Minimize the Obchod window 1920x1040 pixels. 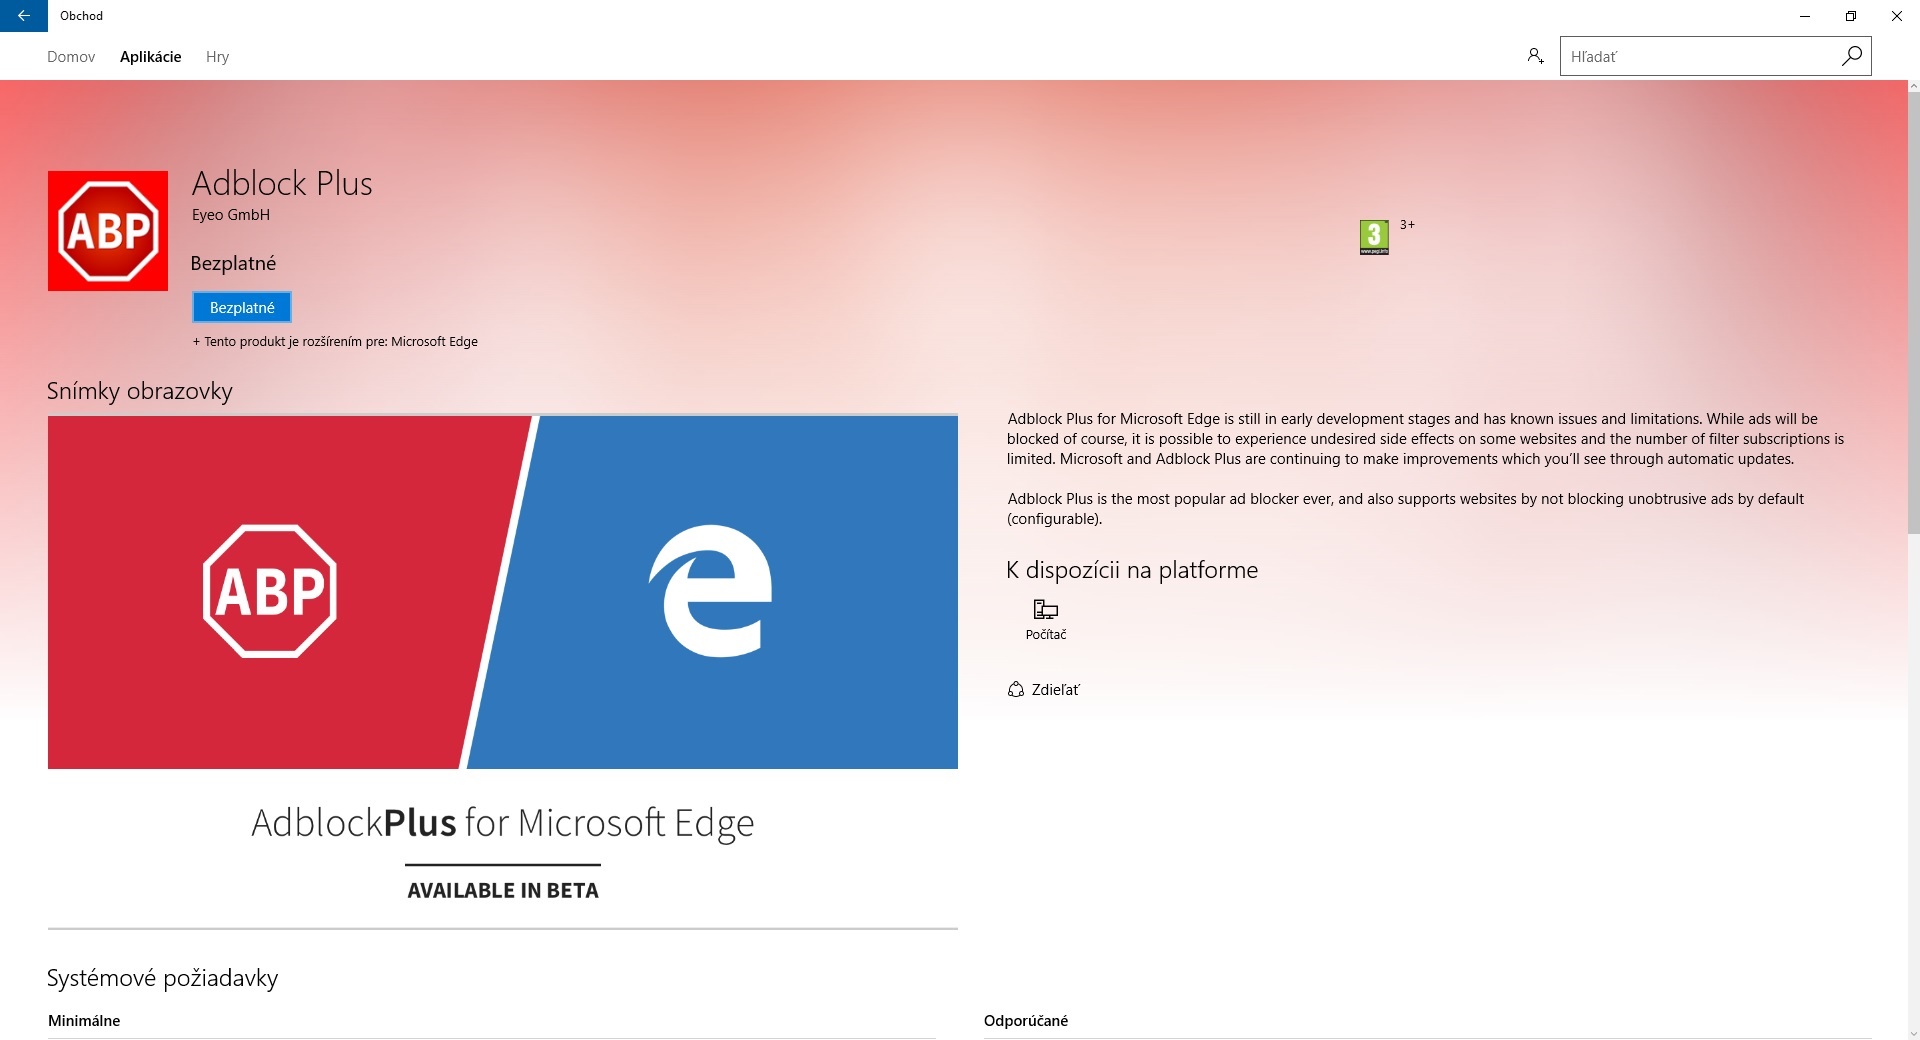point(1805,16)
